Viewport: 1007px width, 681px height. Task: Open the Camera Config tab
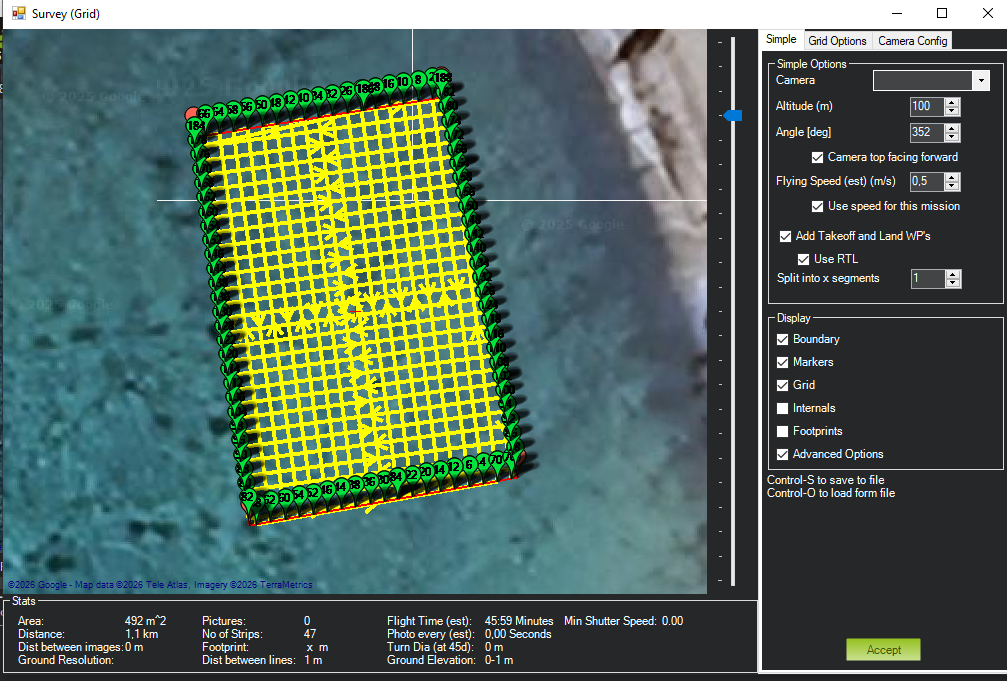[912, 41]
